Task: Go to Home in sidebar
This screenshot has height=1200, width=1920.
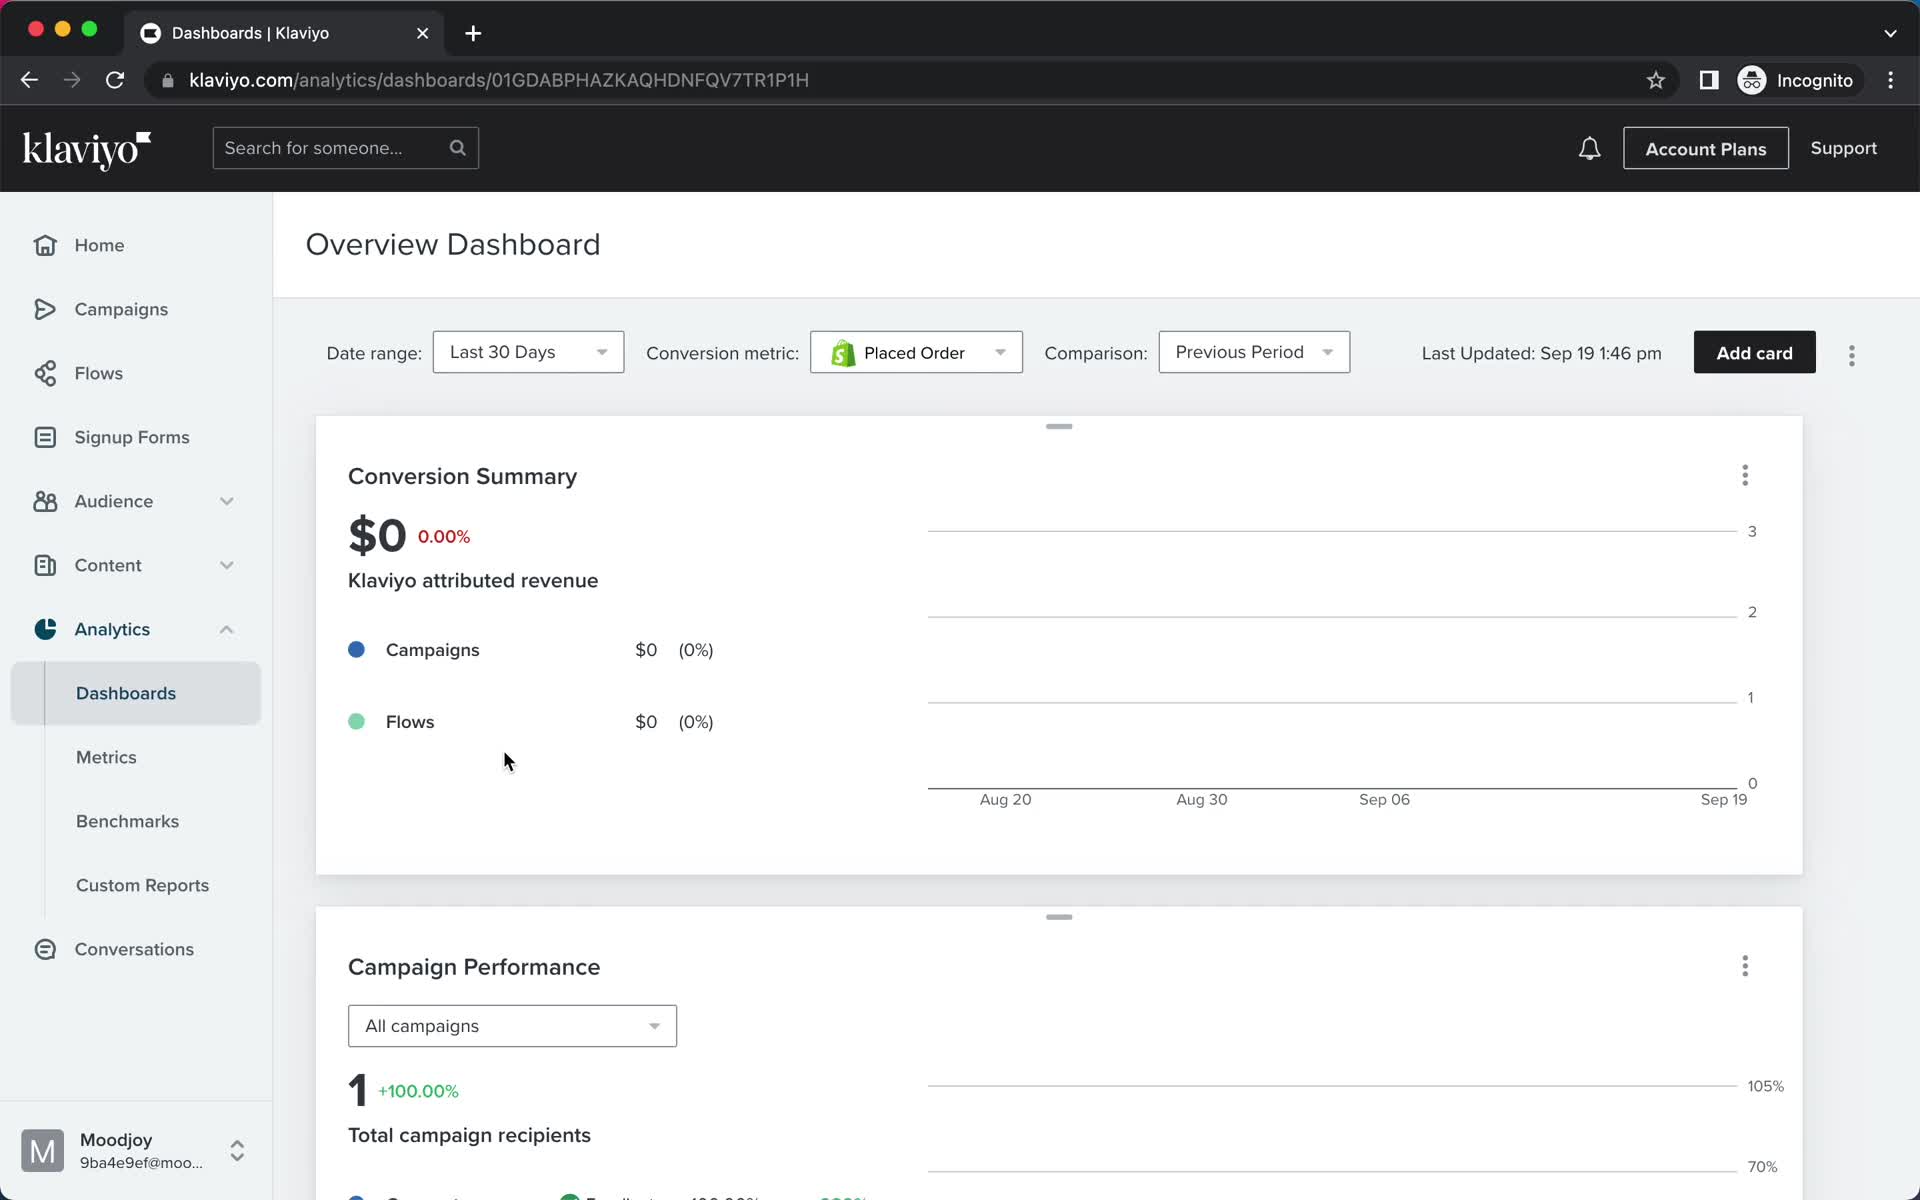Action: (99, 245)
